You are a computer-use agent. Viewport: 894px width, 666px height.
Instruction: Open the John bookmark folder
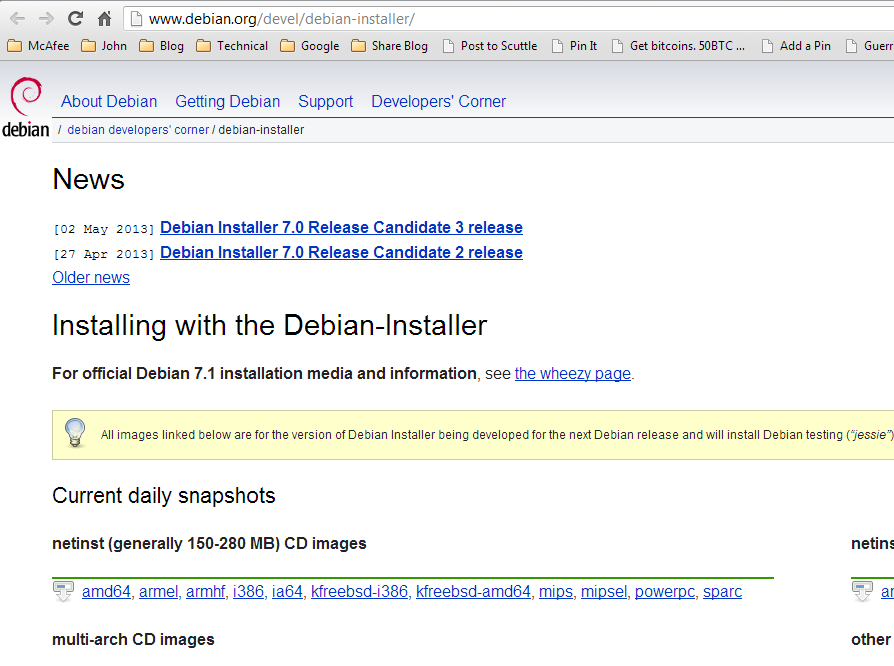pos(104,46)
